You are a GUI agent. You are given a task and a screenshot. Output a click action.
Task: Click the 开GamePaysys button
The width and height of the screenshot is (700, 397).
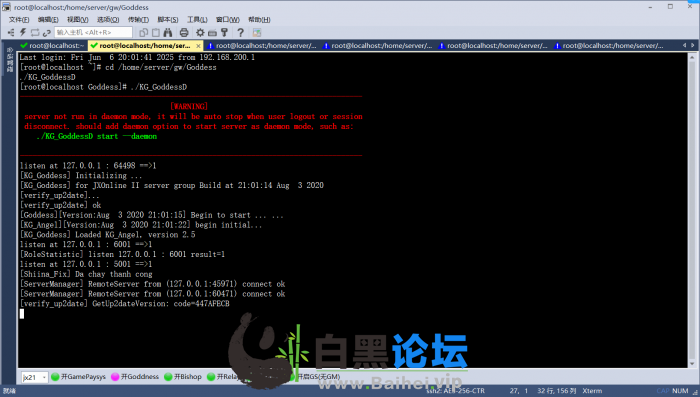click(x=79, y=377)
